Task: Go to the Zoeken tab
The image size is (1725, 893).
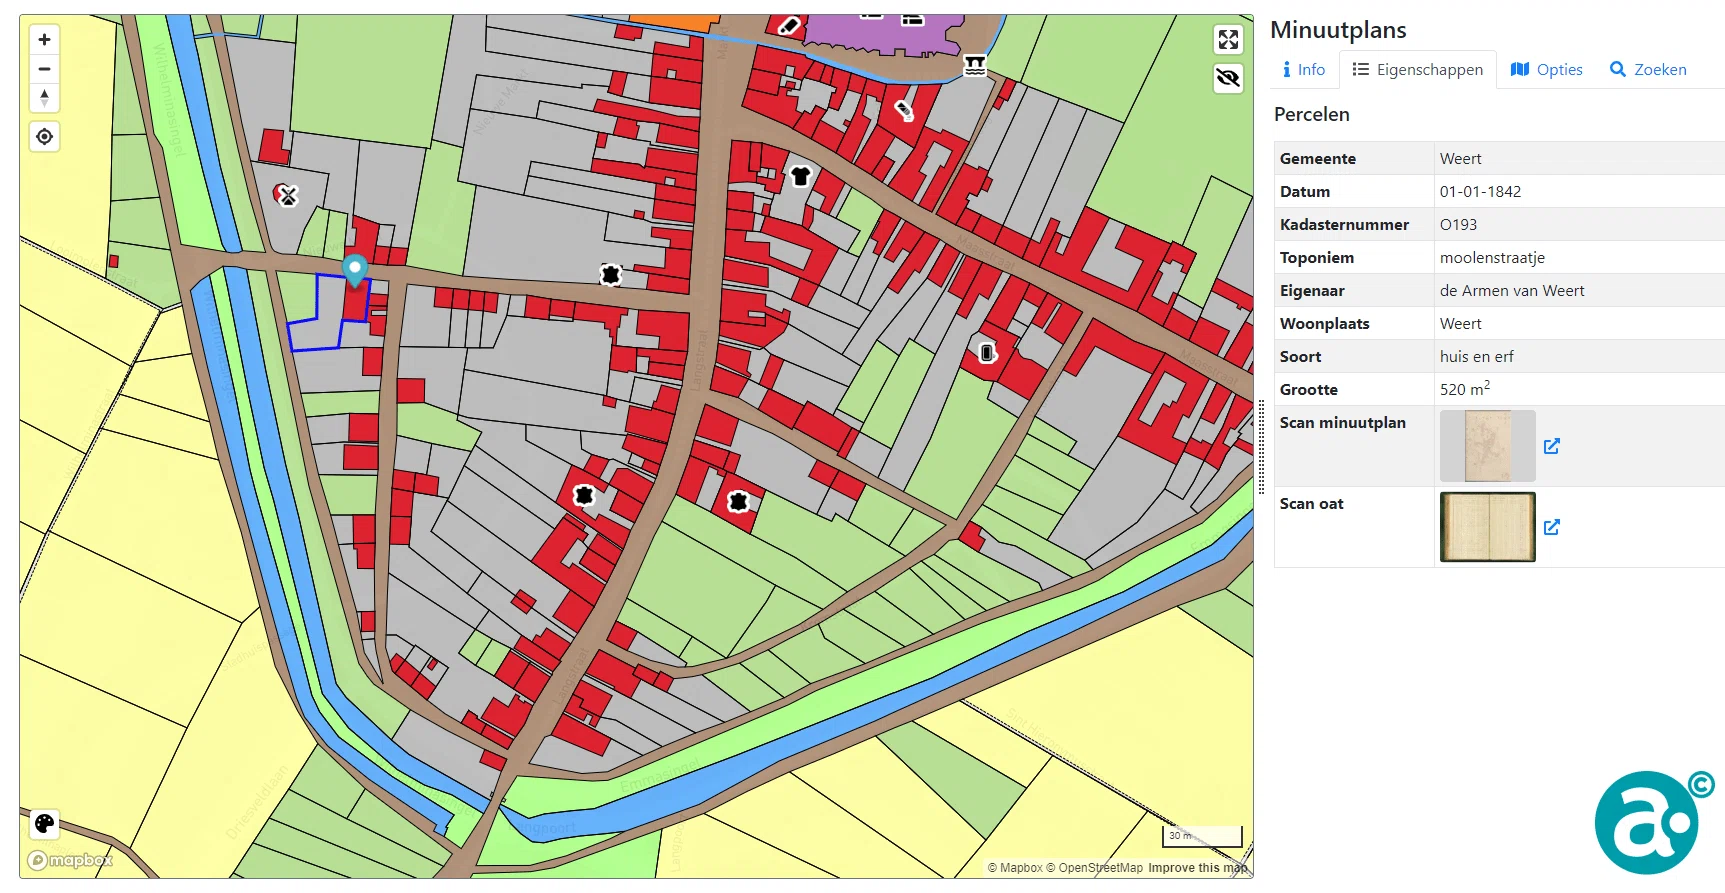Action: coord(1648,69)
